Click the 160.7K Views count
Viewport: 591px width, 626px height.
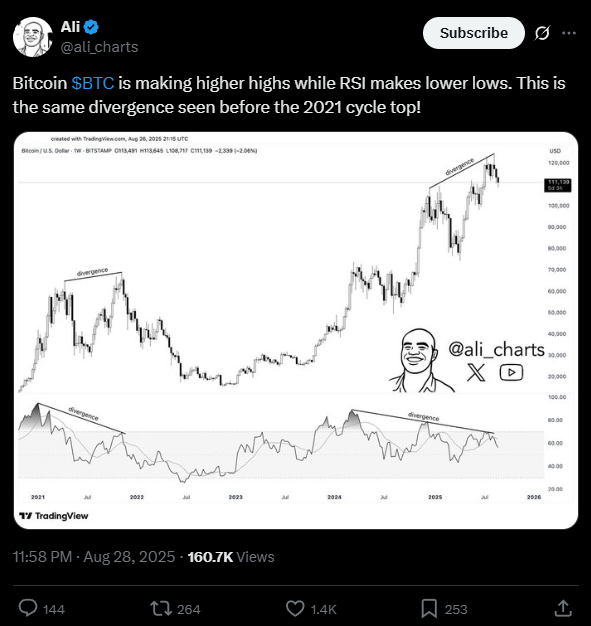click(x=231, y=557)
